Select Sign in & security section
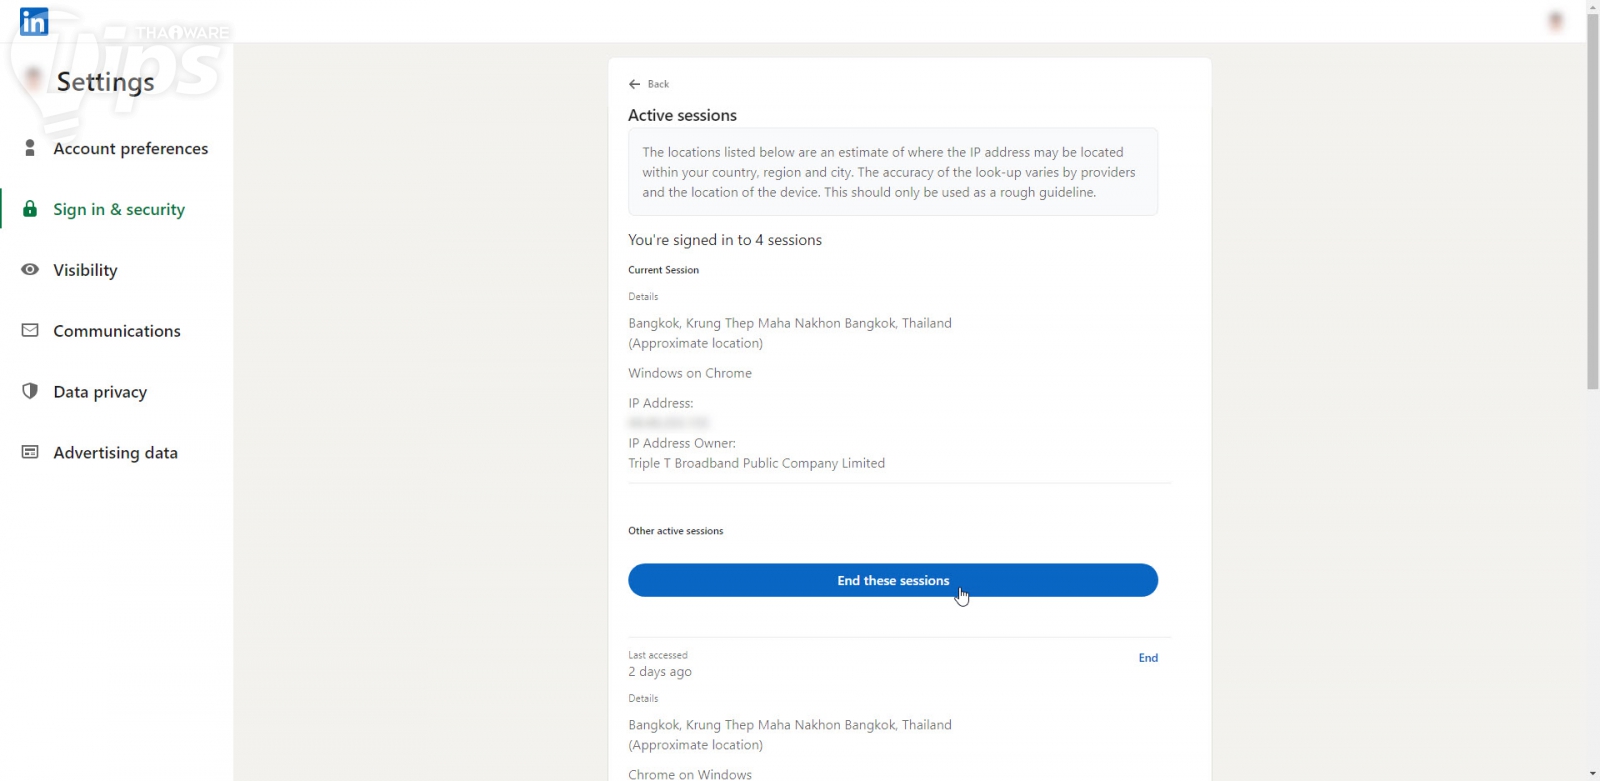The image size is (1600, 781). 119,210
